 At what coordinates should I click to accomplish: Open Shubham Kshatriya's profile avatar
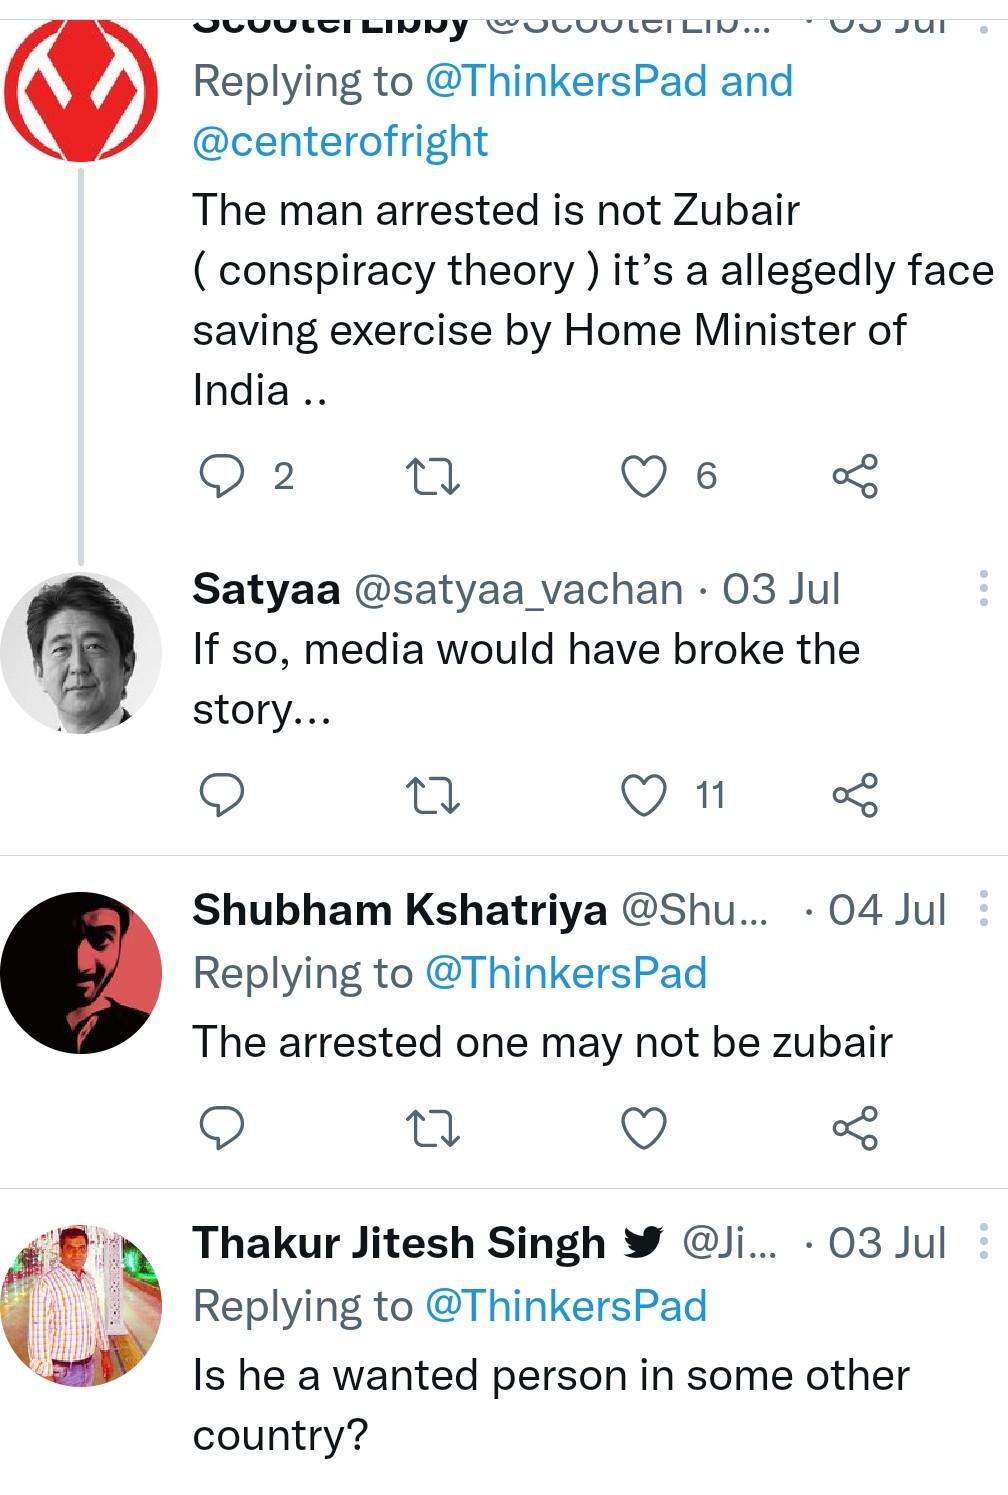point(81,972)
